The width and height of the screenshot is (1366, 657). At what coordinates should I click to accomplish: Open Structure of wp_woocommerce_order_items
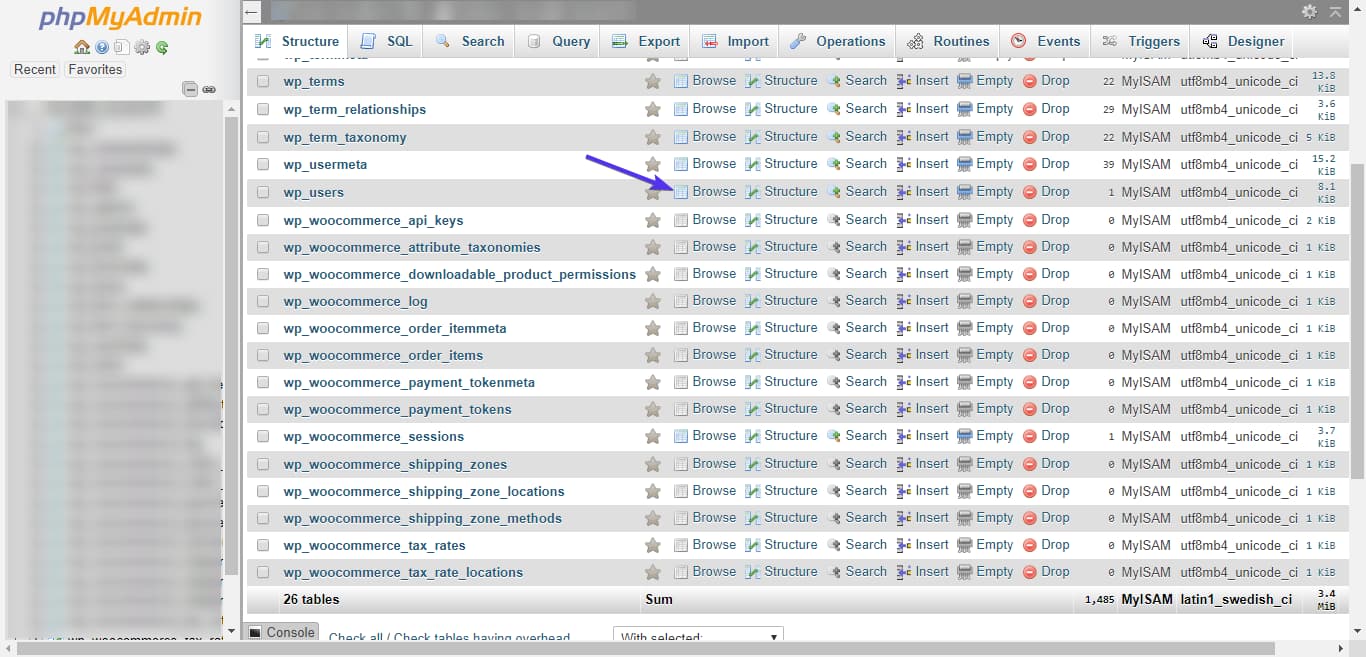coord(790,354)
